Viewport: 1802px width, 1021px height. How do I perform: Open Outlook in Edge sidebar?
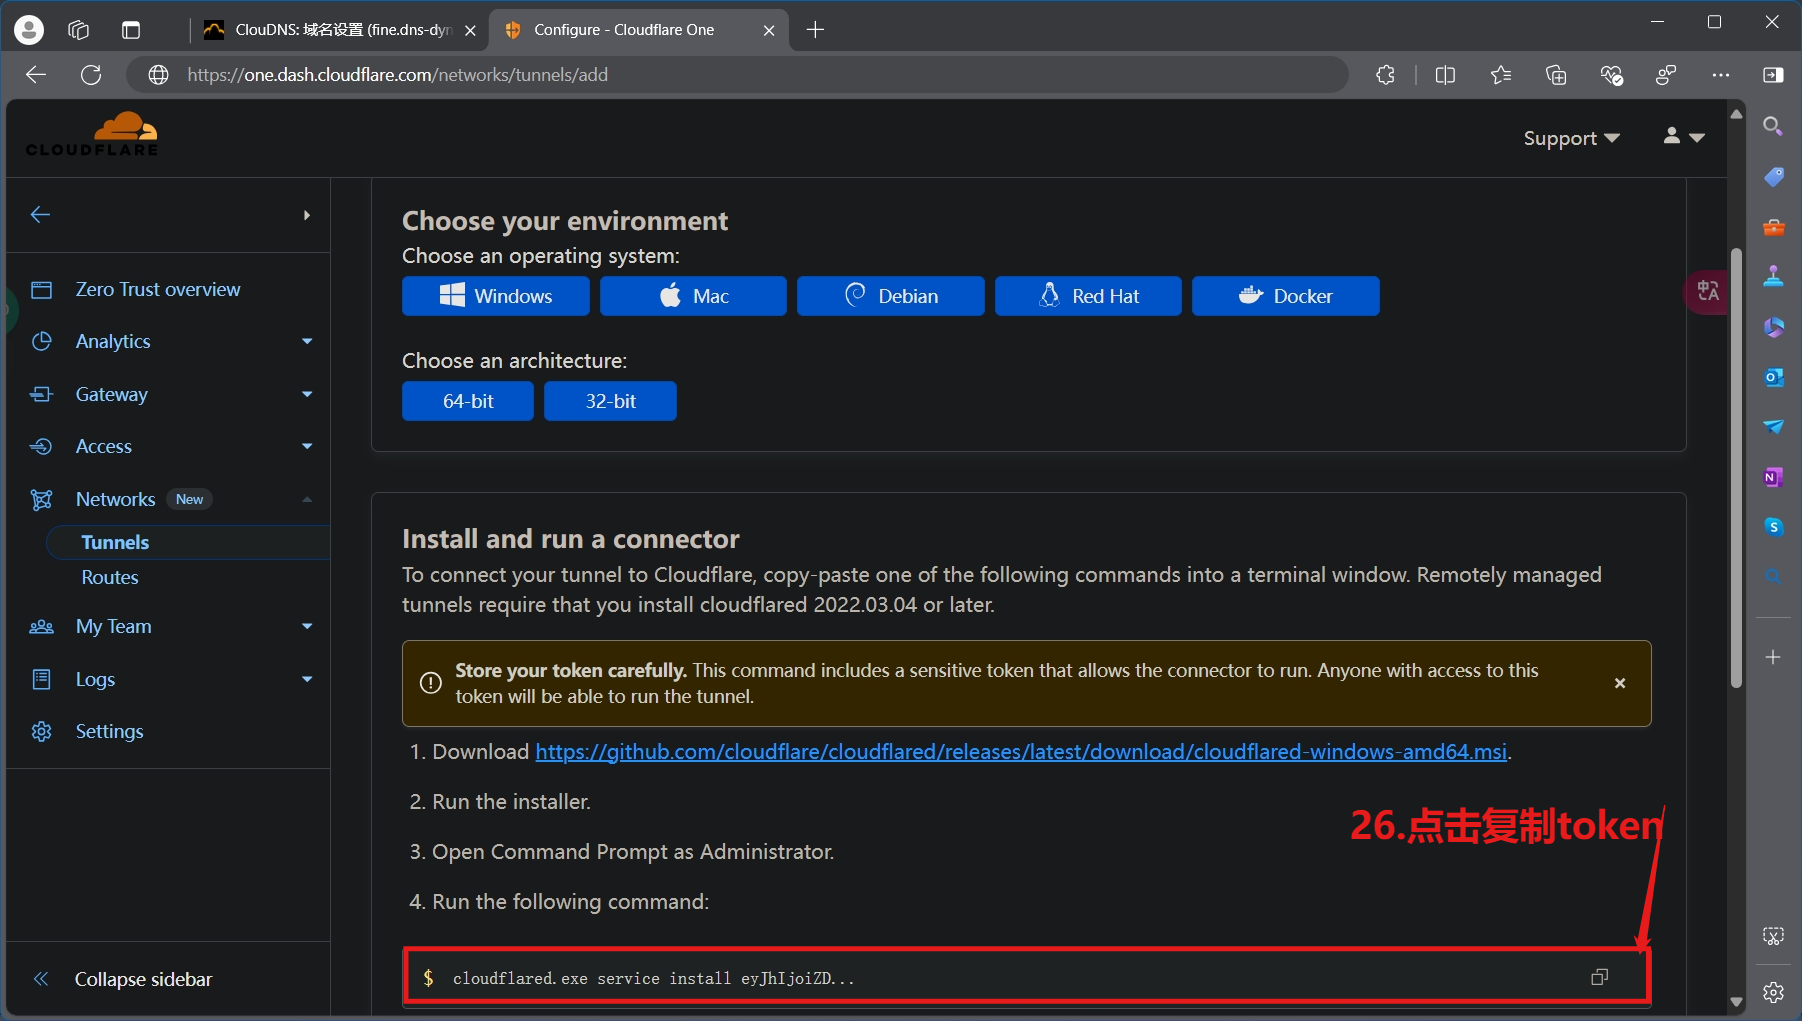coord(1773,377)
